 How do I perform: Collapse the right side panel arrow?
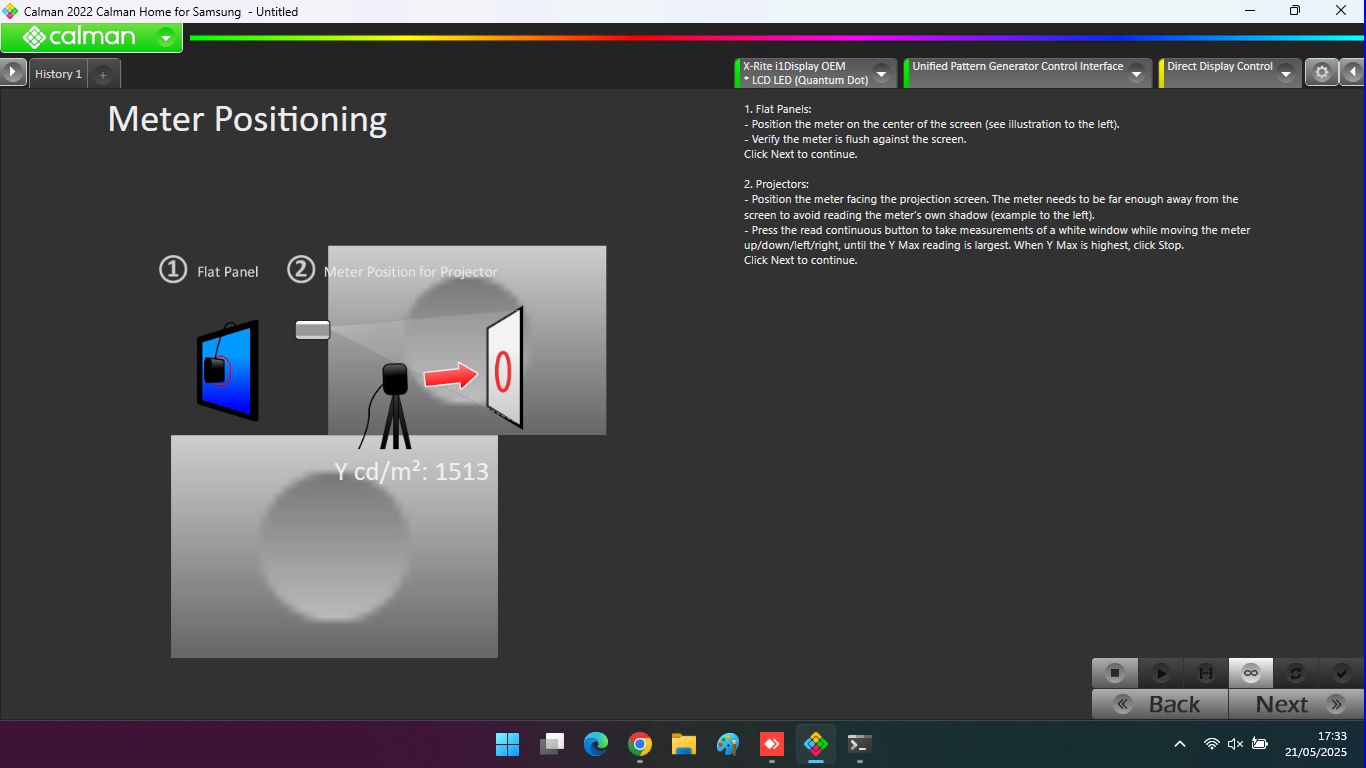click(x=1353, y=73)
